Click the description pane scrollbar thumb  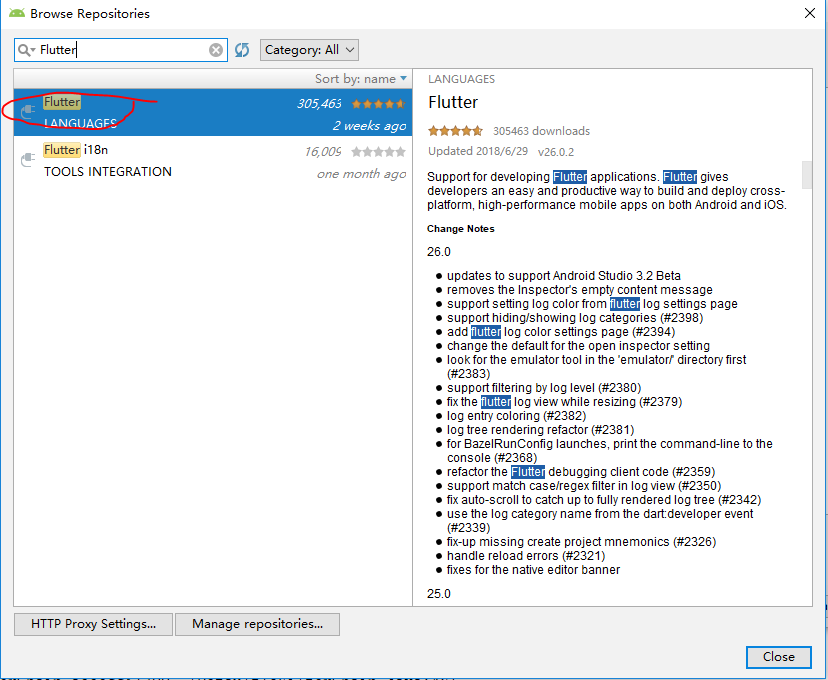tap(806, 175)
